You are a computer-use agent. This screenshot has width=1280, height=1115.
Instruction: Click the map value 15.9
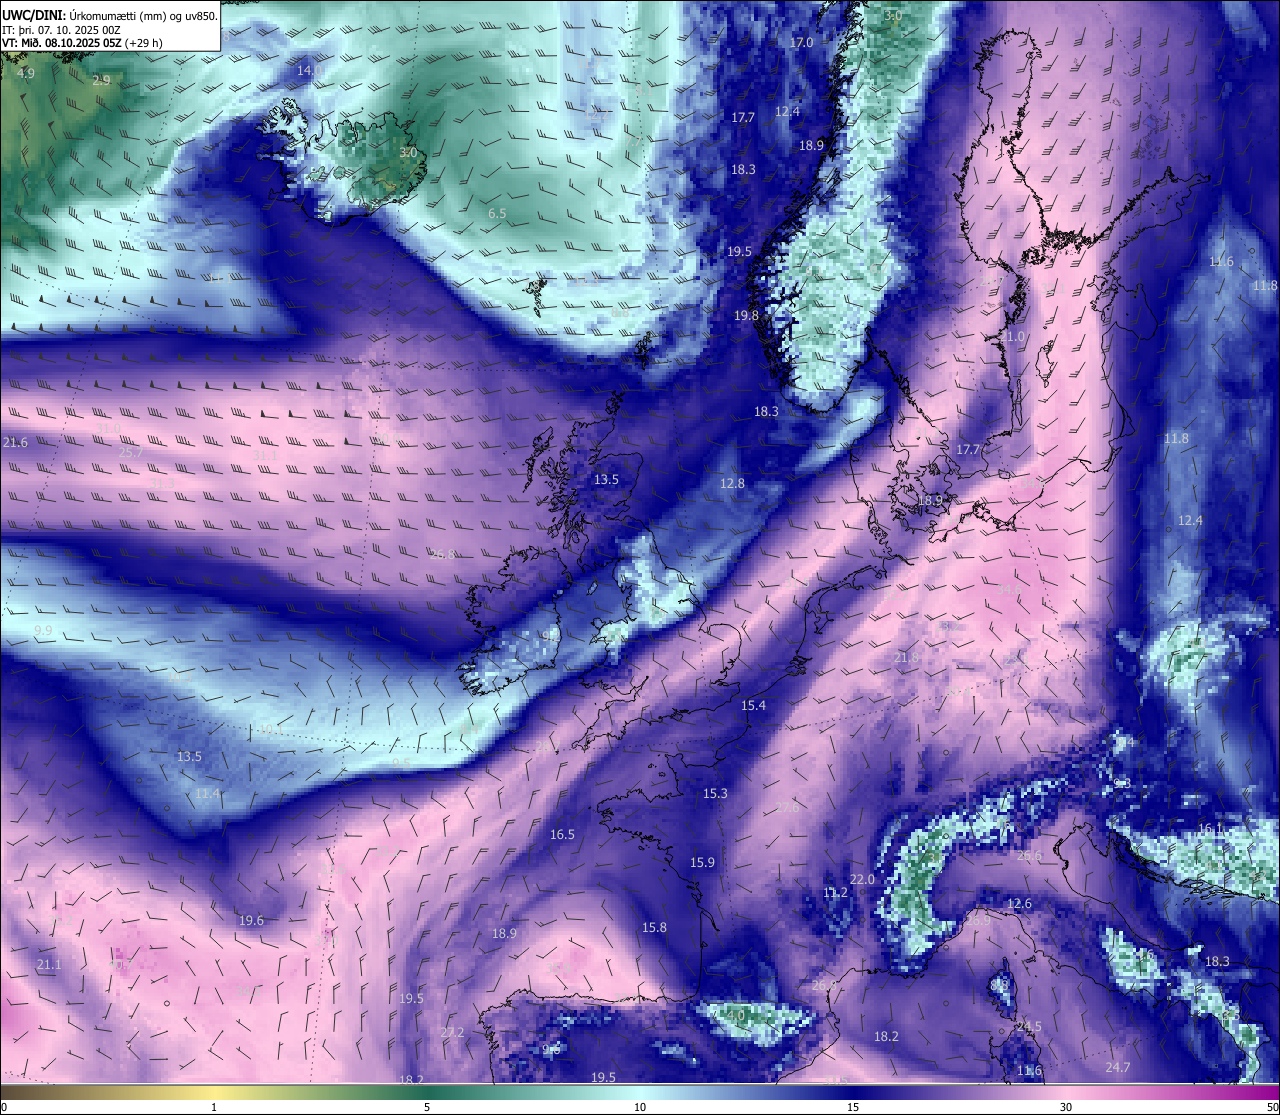tap(702, 862)
